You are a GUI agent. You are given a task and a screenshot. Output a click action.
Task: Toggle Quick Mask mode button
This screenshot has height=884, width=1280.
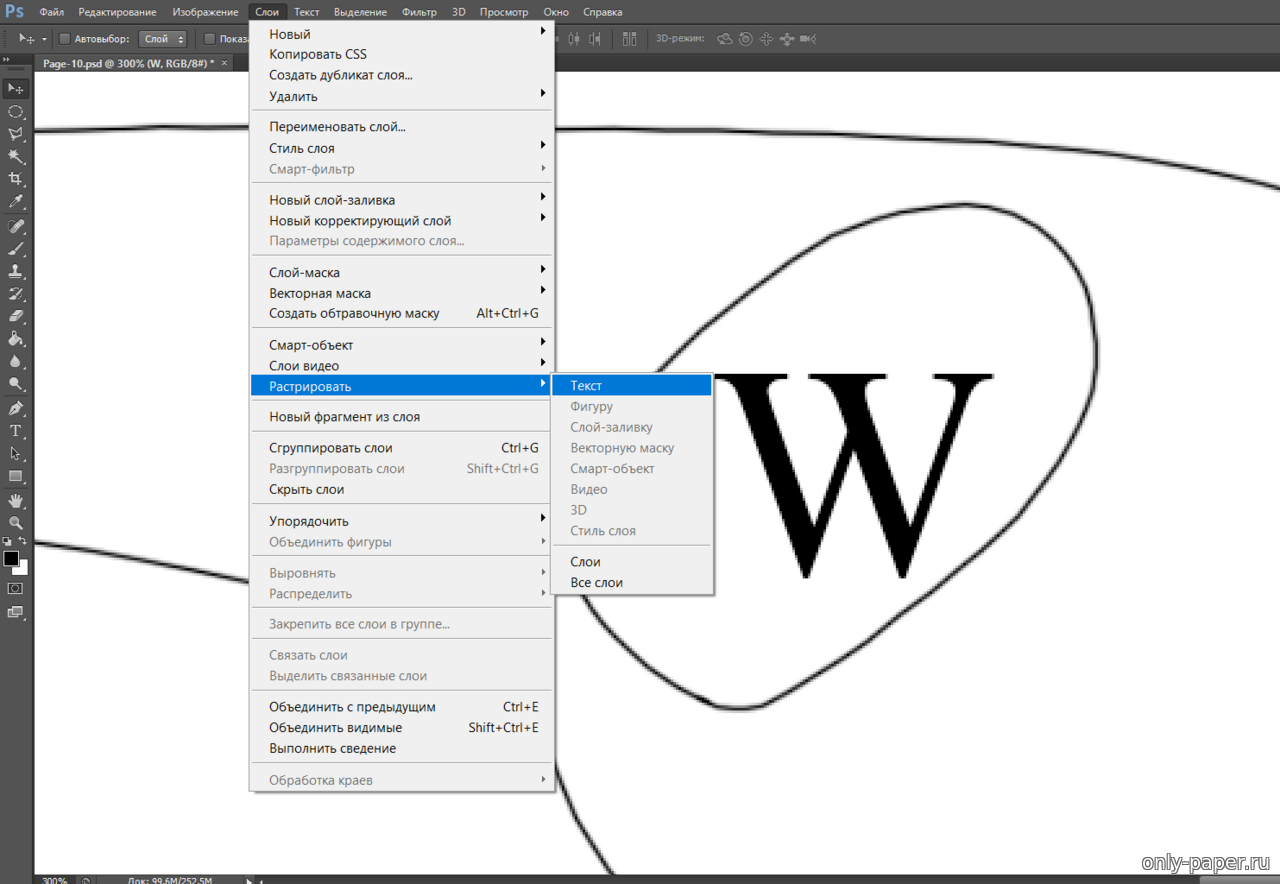pos(16,589)
